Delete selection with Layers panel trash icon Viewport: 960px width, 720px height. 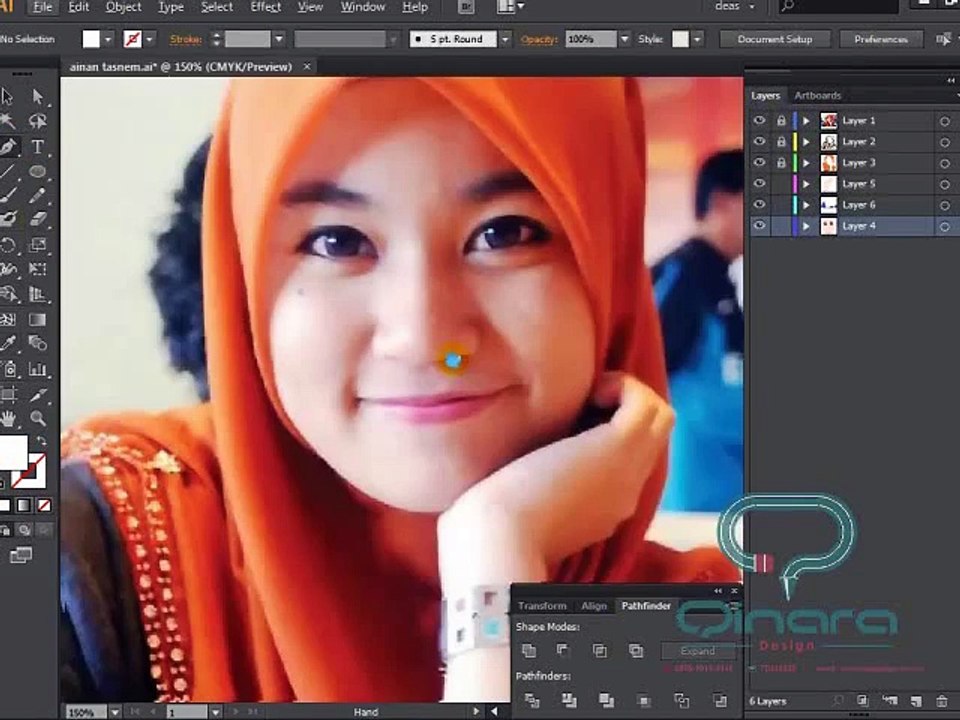coord(942,701)
